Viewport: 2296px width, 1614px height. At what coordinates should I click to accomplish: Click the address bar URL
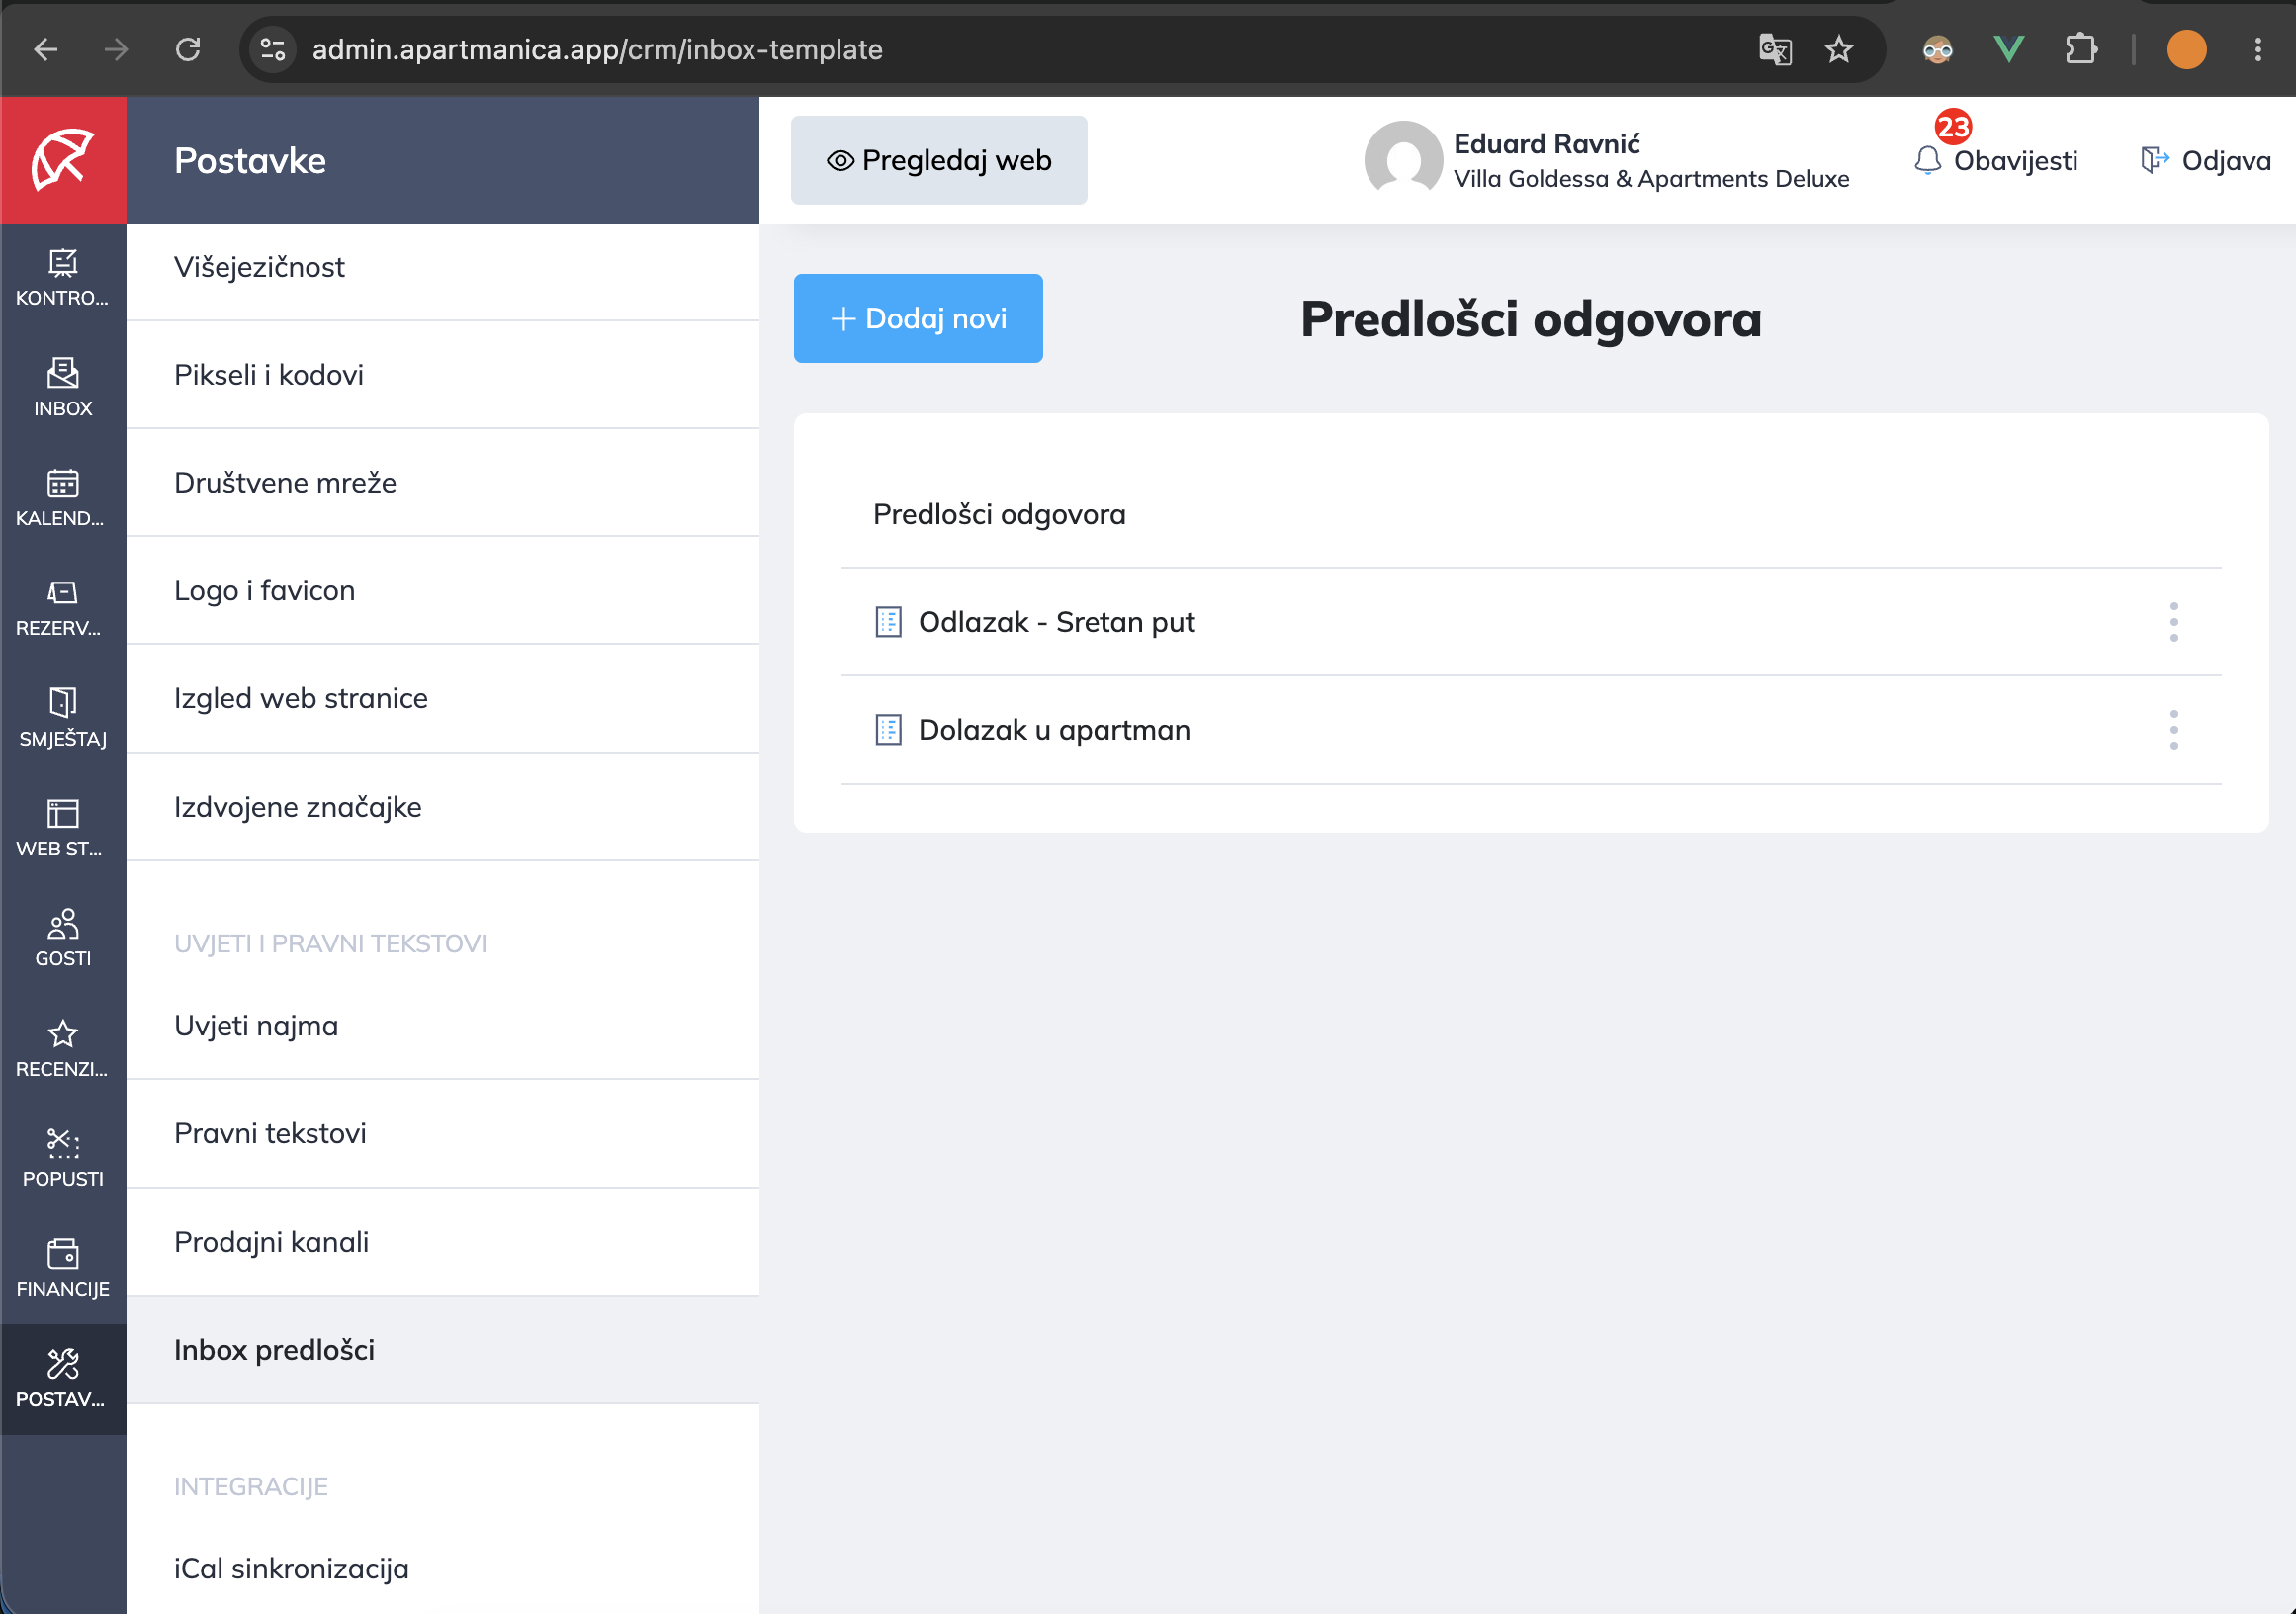click(x=597, y=49)
